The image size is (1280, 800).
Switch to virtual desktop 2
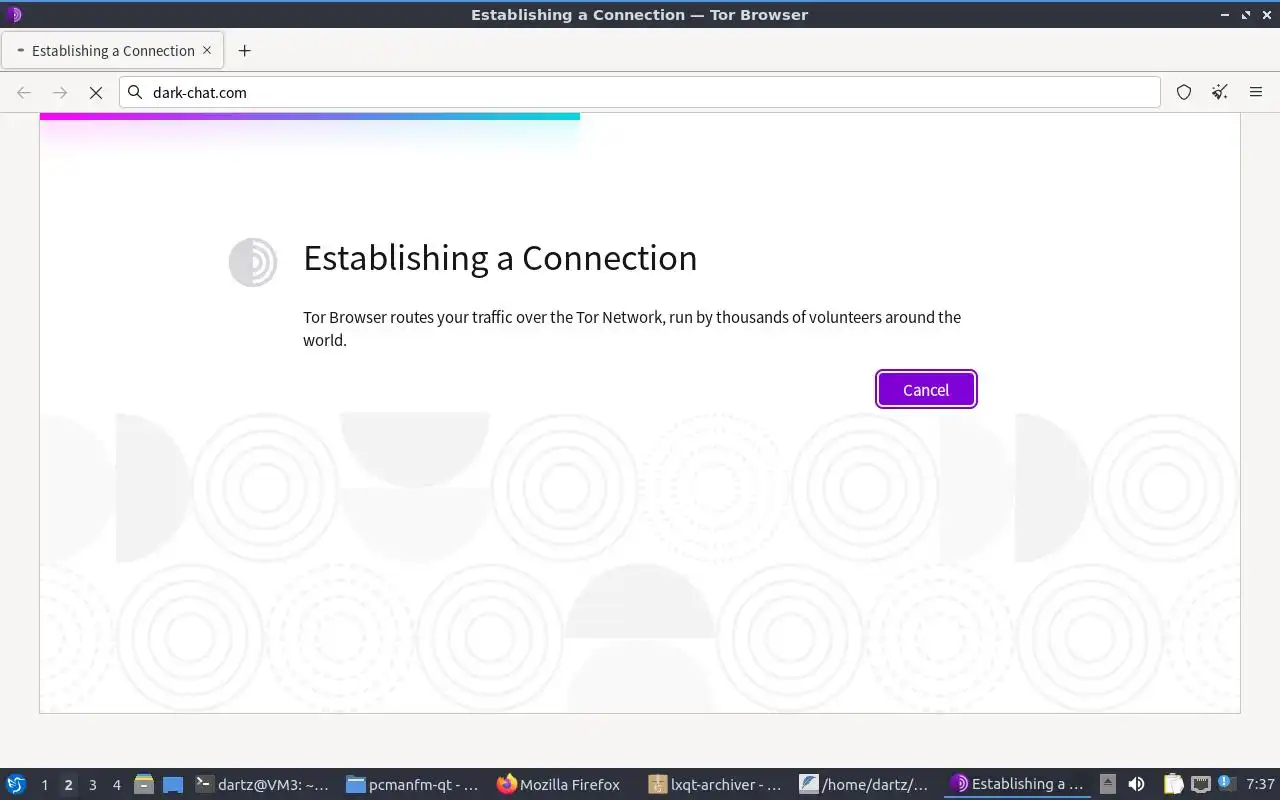68,785
